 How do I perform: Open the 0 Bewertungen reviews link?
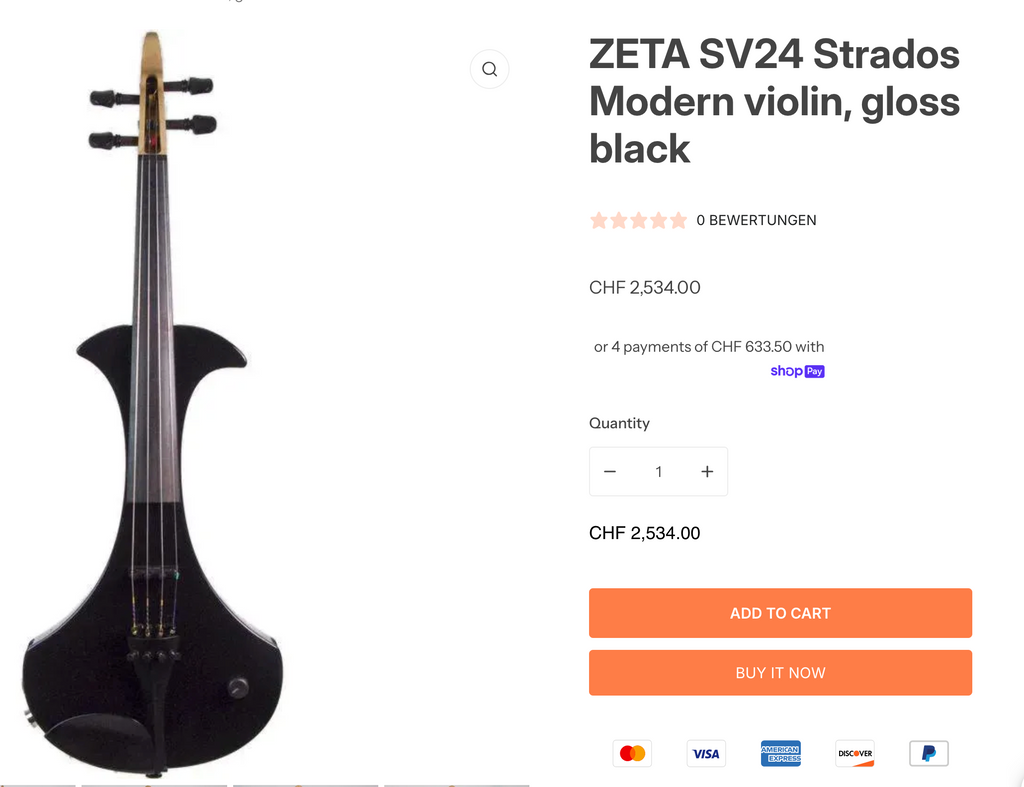click(756, 220)
